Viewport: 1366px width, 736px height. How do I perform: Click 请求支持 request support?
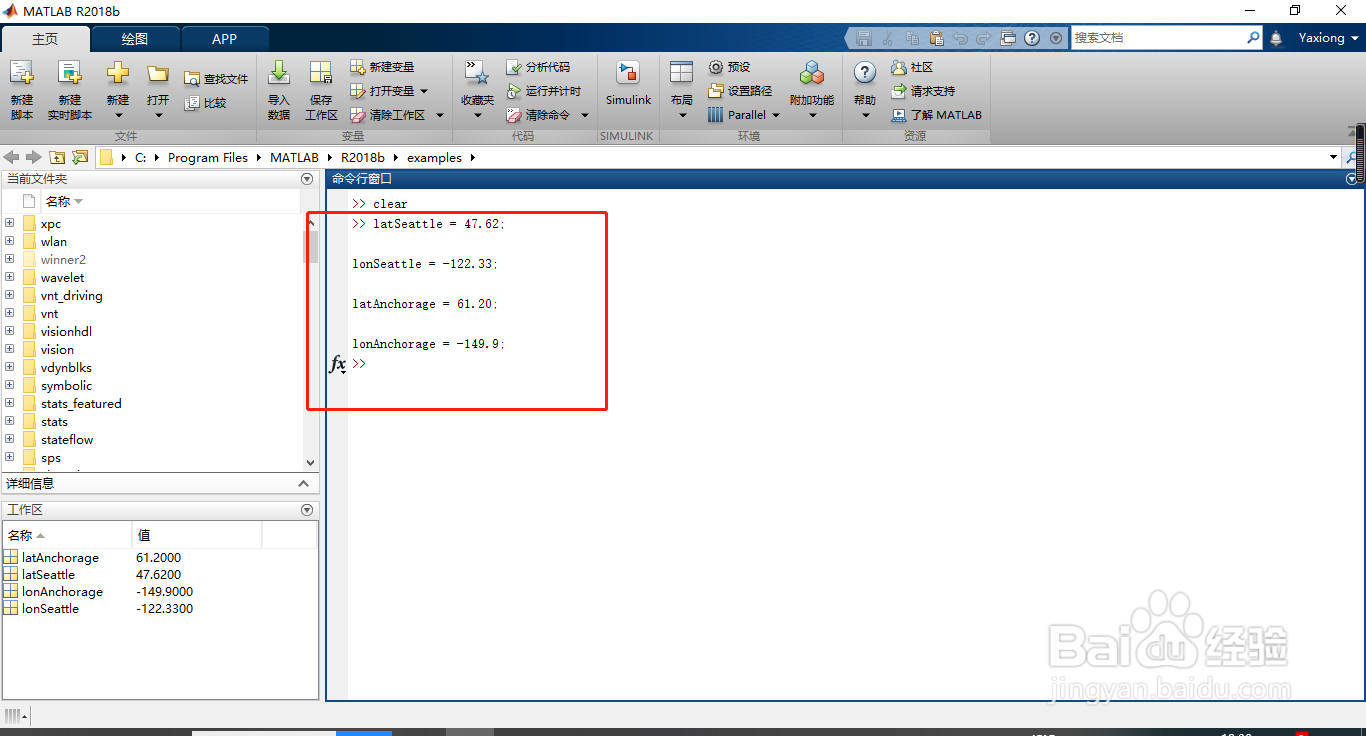[x=923, y=91]
